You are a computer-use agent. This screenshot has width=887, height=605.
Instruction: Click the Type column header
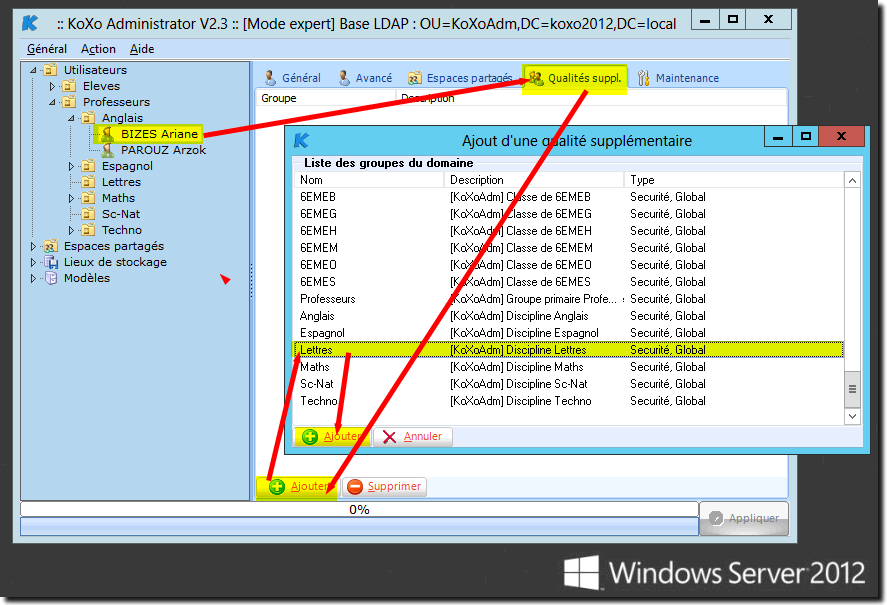coord(734,180)
